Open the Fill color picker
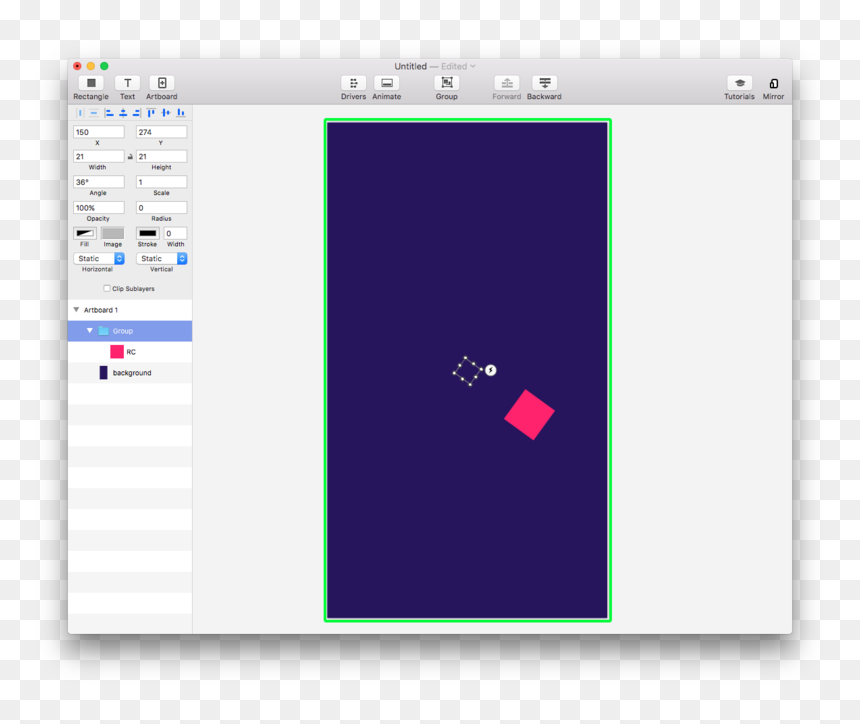Image resolution: width=860 pixels, height=724 pixels. coord(84,233)
